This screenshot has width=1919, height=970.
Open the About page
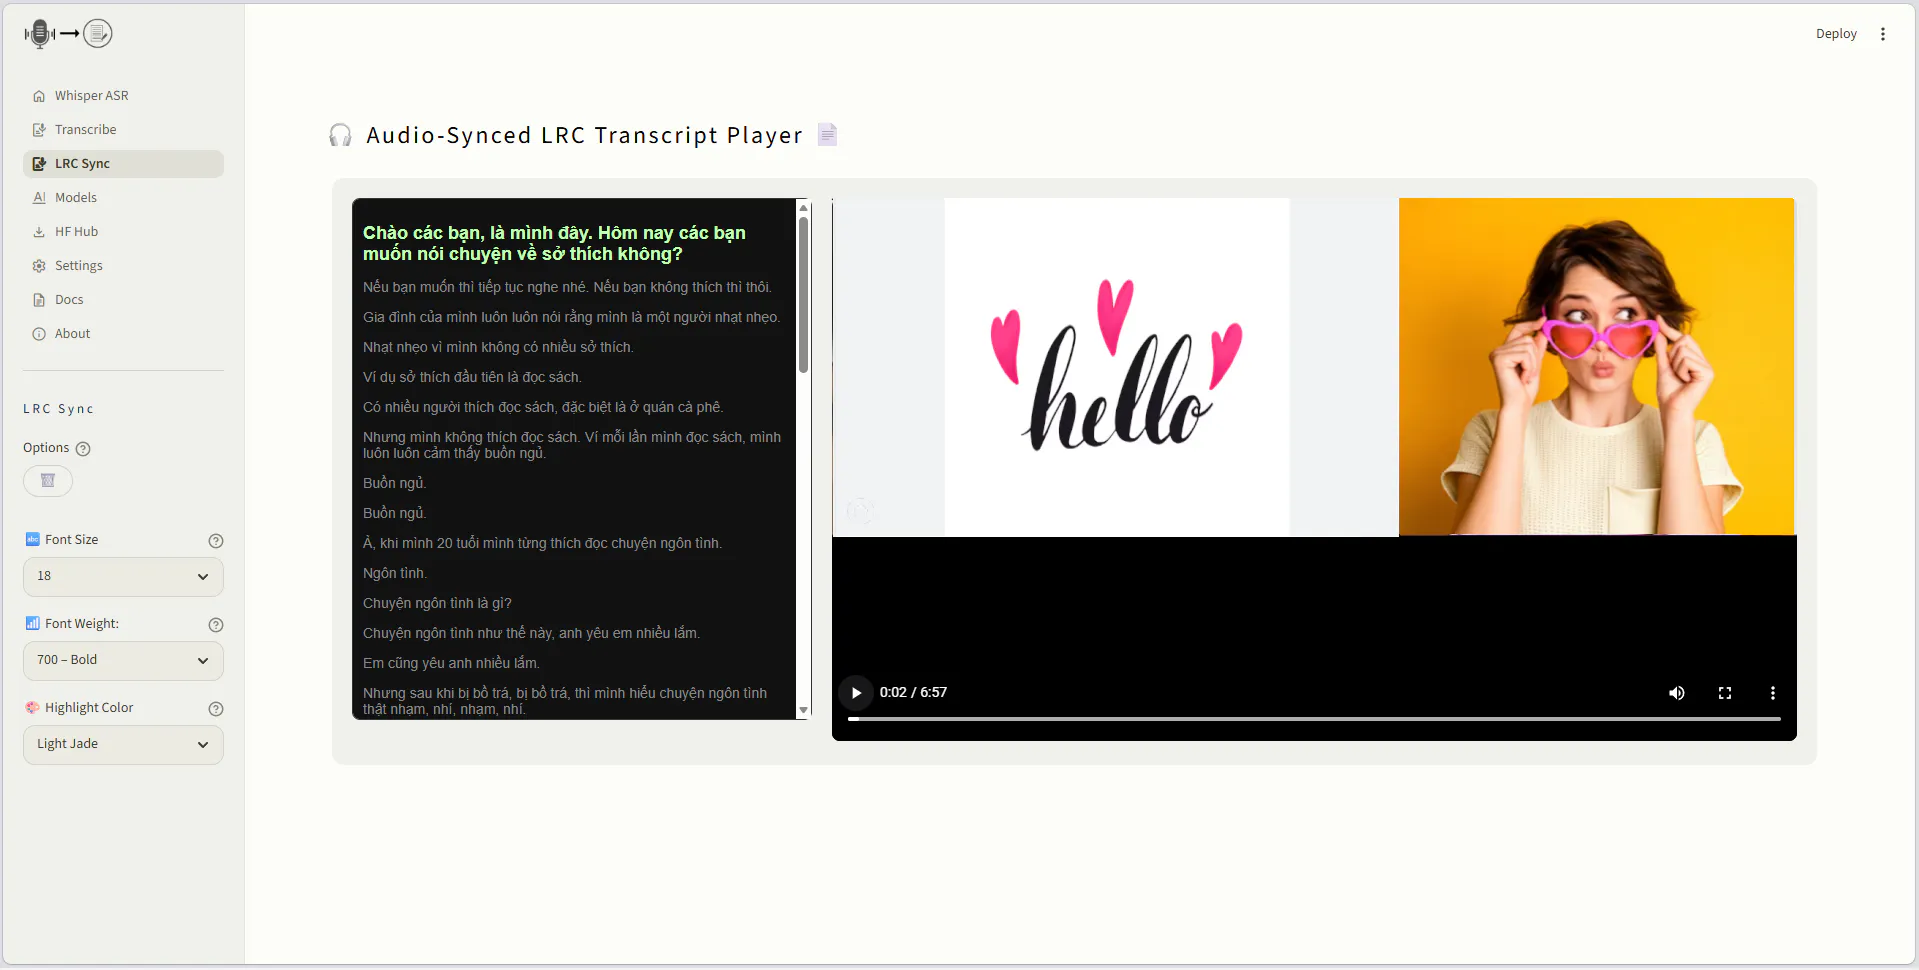tap(123, 334)
